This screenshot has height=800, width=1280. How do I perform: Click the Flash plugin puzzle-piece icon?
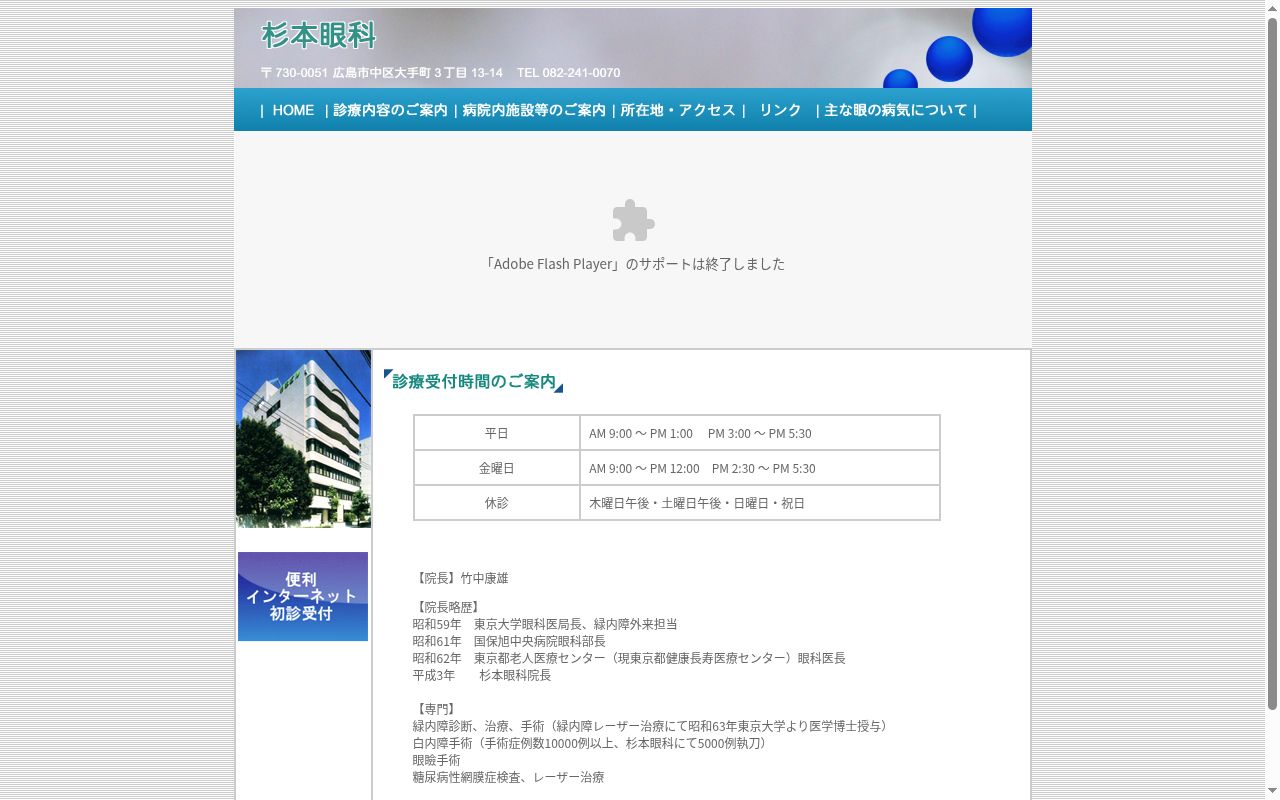[633, 221]
